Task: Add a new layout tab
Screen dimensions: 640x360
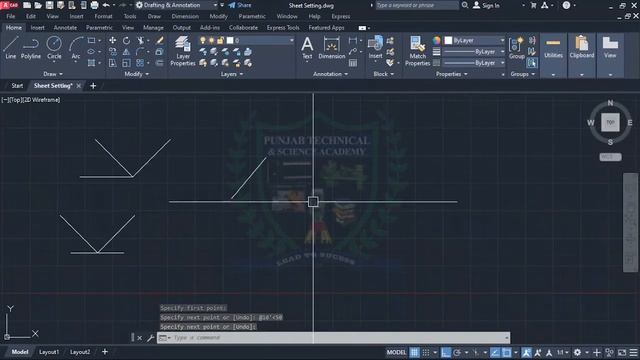Action: point(105,352)
